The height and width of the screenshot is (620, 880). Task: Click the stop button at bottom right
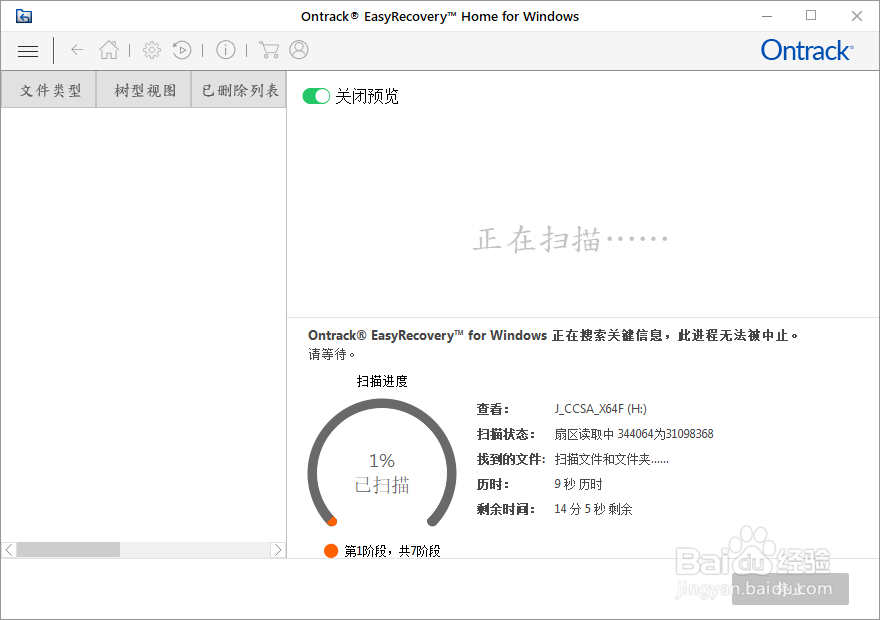(790, 589)
